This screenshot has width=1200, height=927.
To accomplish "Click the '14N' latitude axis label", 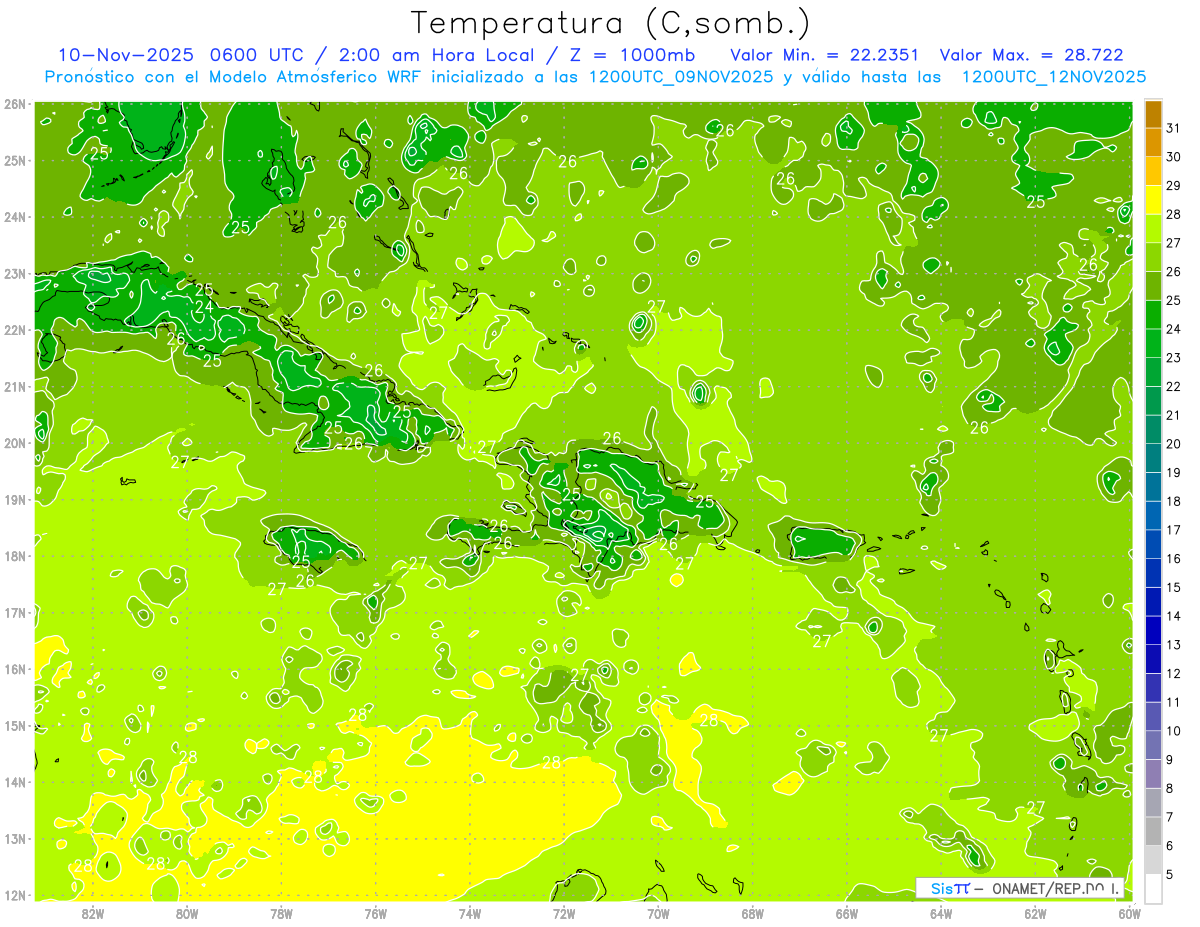I will 15,782.
